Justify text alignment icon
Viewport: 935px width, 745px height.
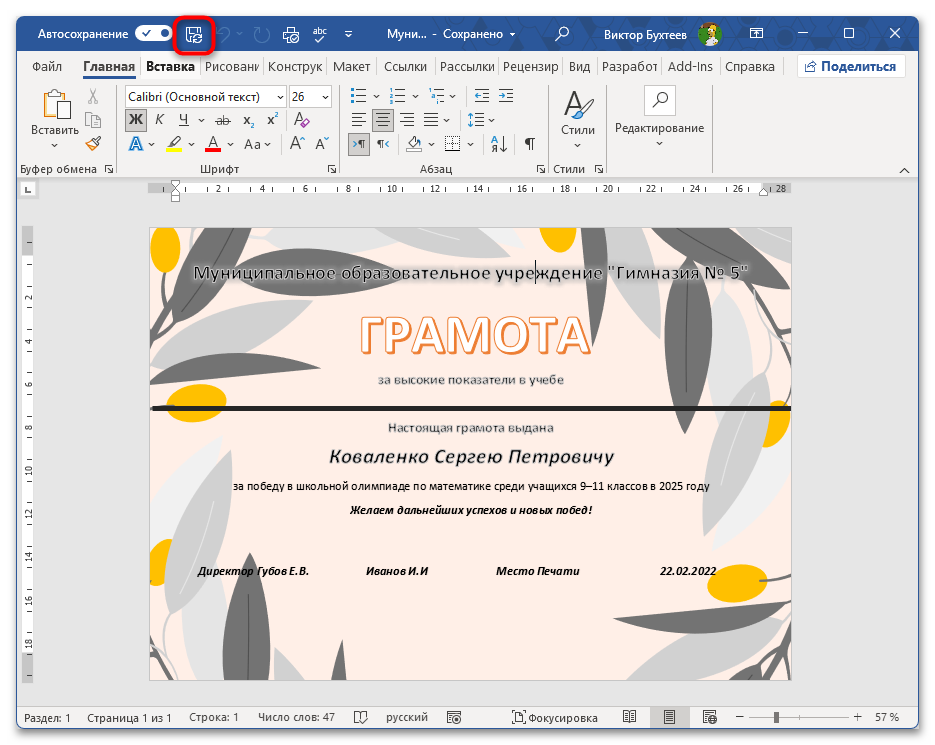click(432, 120)
